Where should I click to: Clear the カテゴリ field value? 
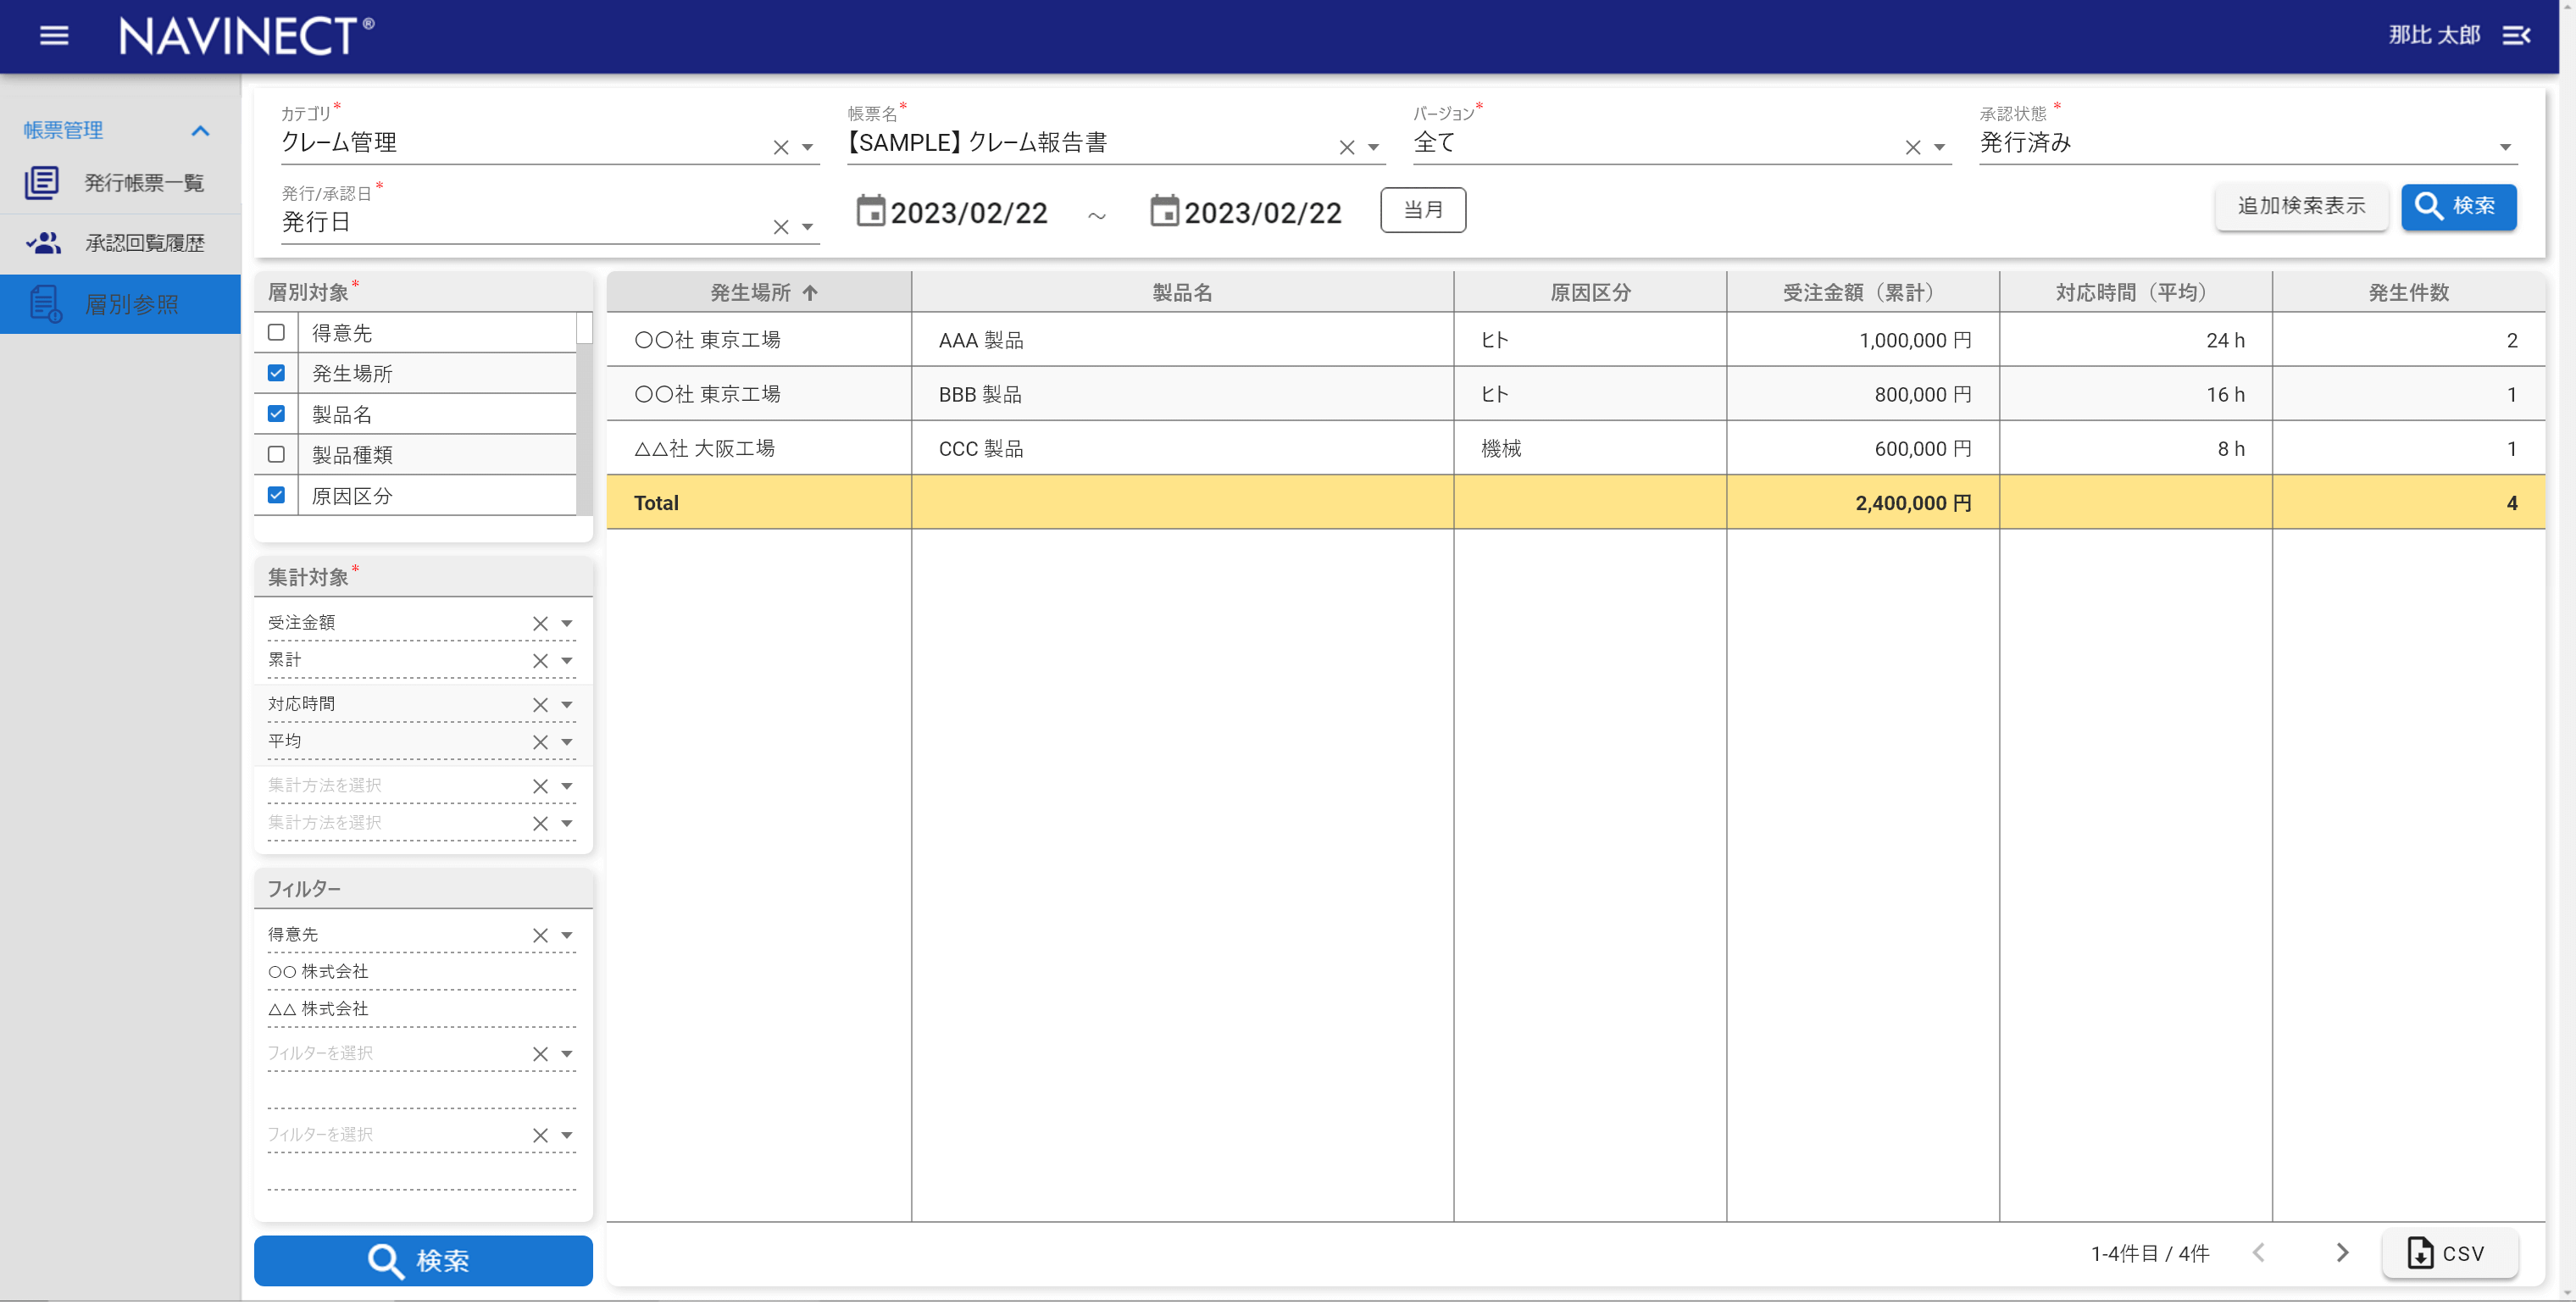click(x=781, y=147)
